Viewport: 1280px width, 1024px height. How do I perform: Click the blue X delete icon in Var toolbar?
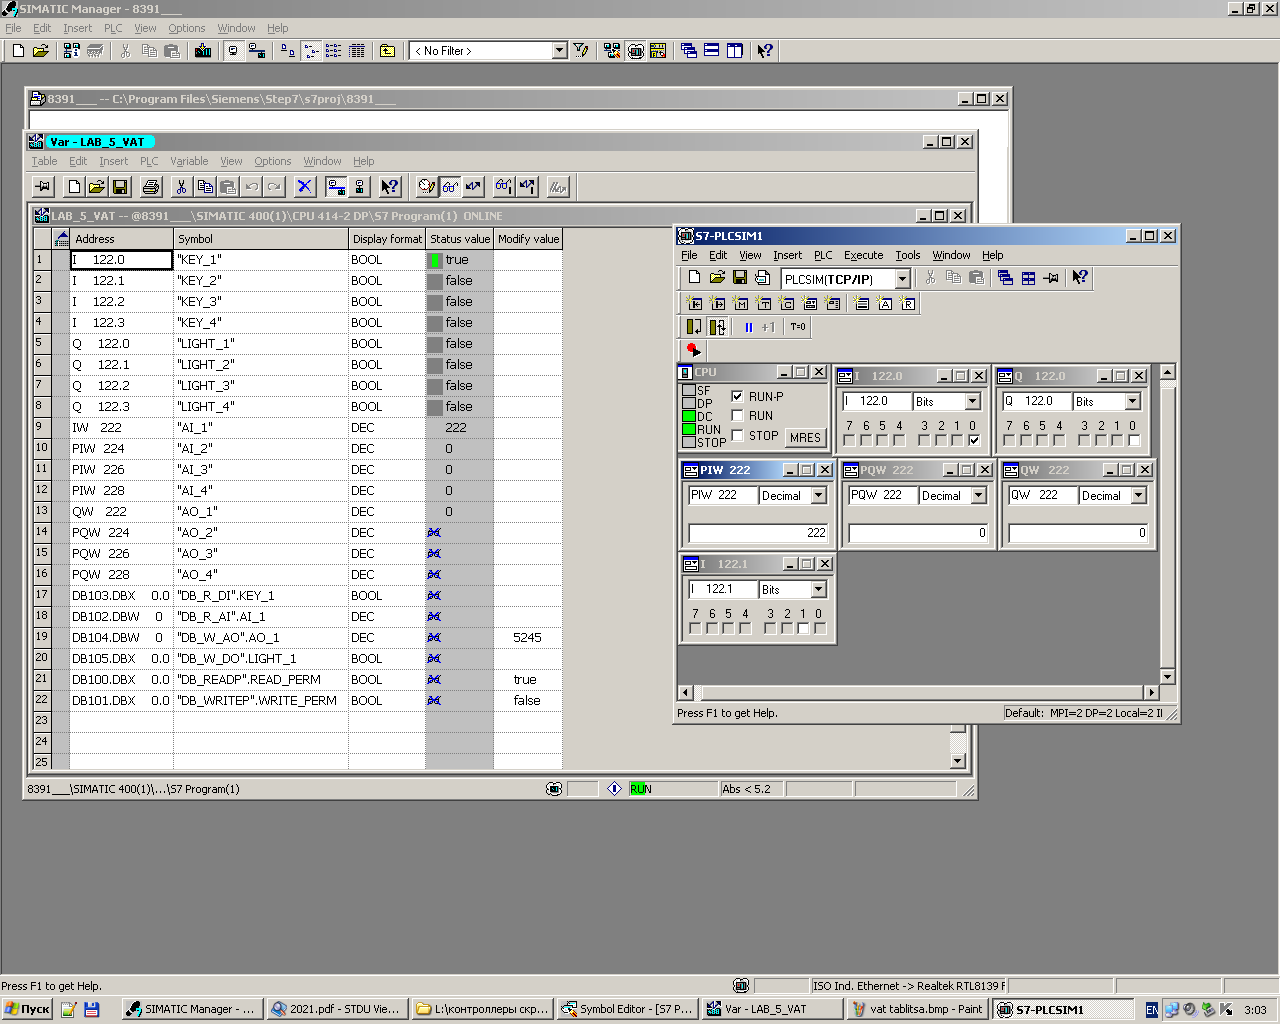click(305, 187)
